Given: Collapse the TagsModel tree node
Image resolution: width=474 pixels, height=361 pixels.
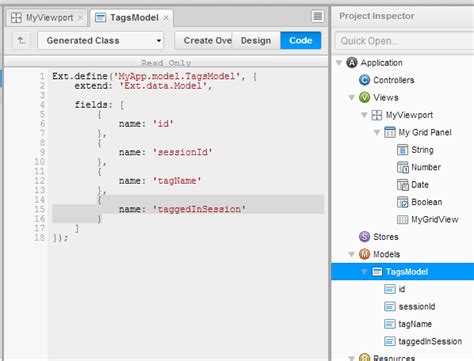Looking at the screenshot, I should coord(364,272).
